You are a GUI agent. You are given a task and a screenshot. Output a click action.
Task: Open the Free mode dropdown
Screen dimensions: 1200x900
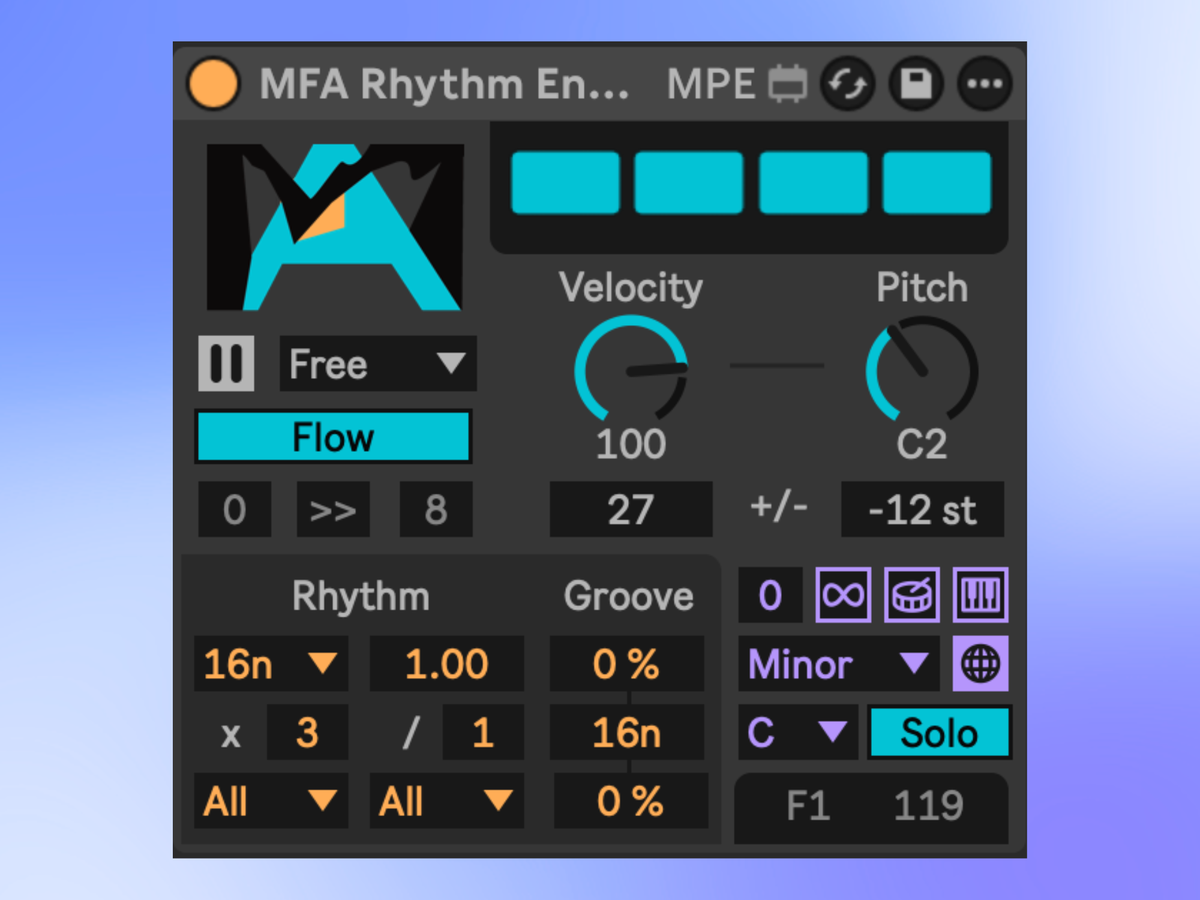(x=378, y=363)
